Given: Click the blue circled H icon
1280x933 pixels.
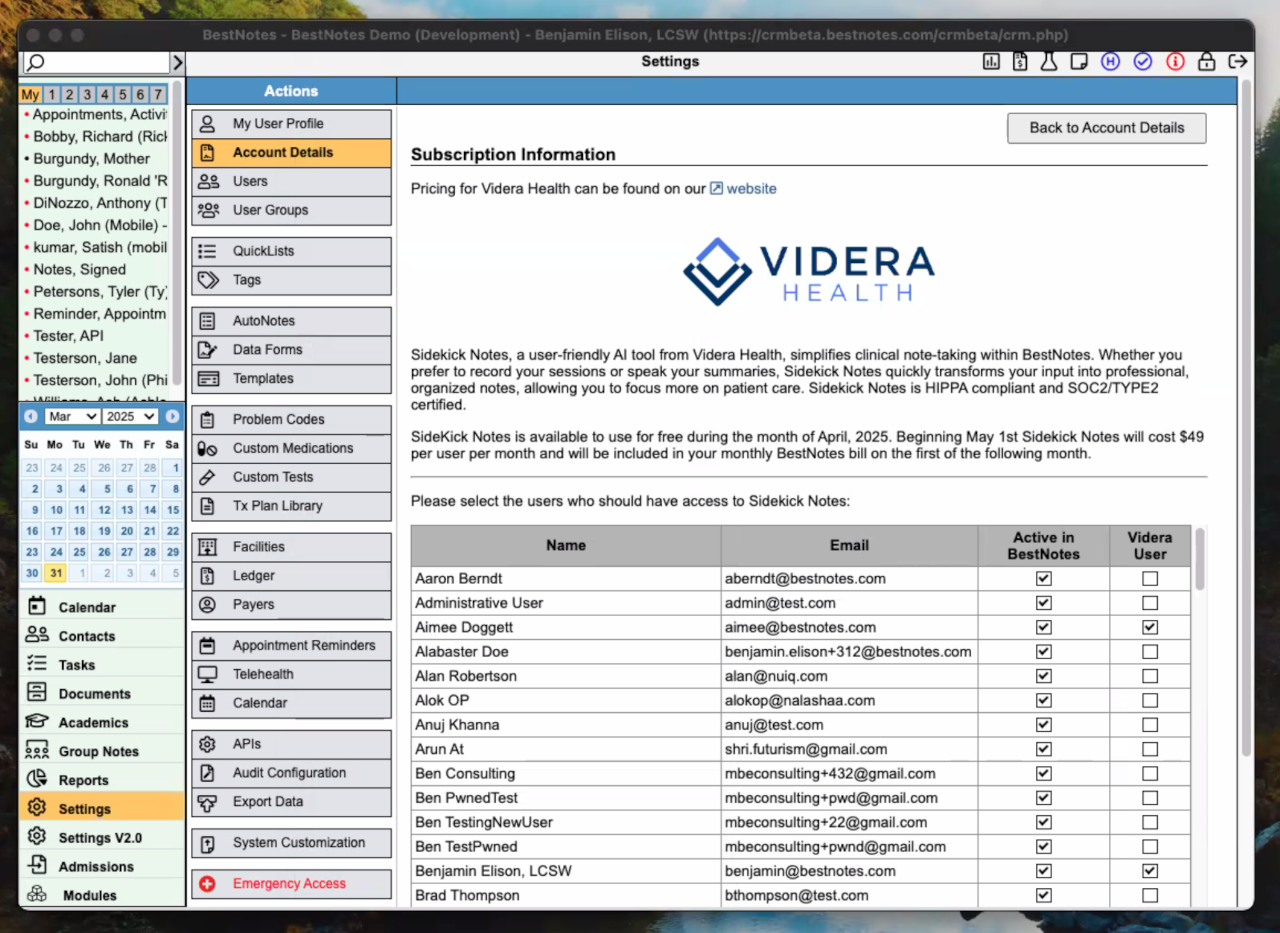Looking at the screenshot, I should point(1110,62).
